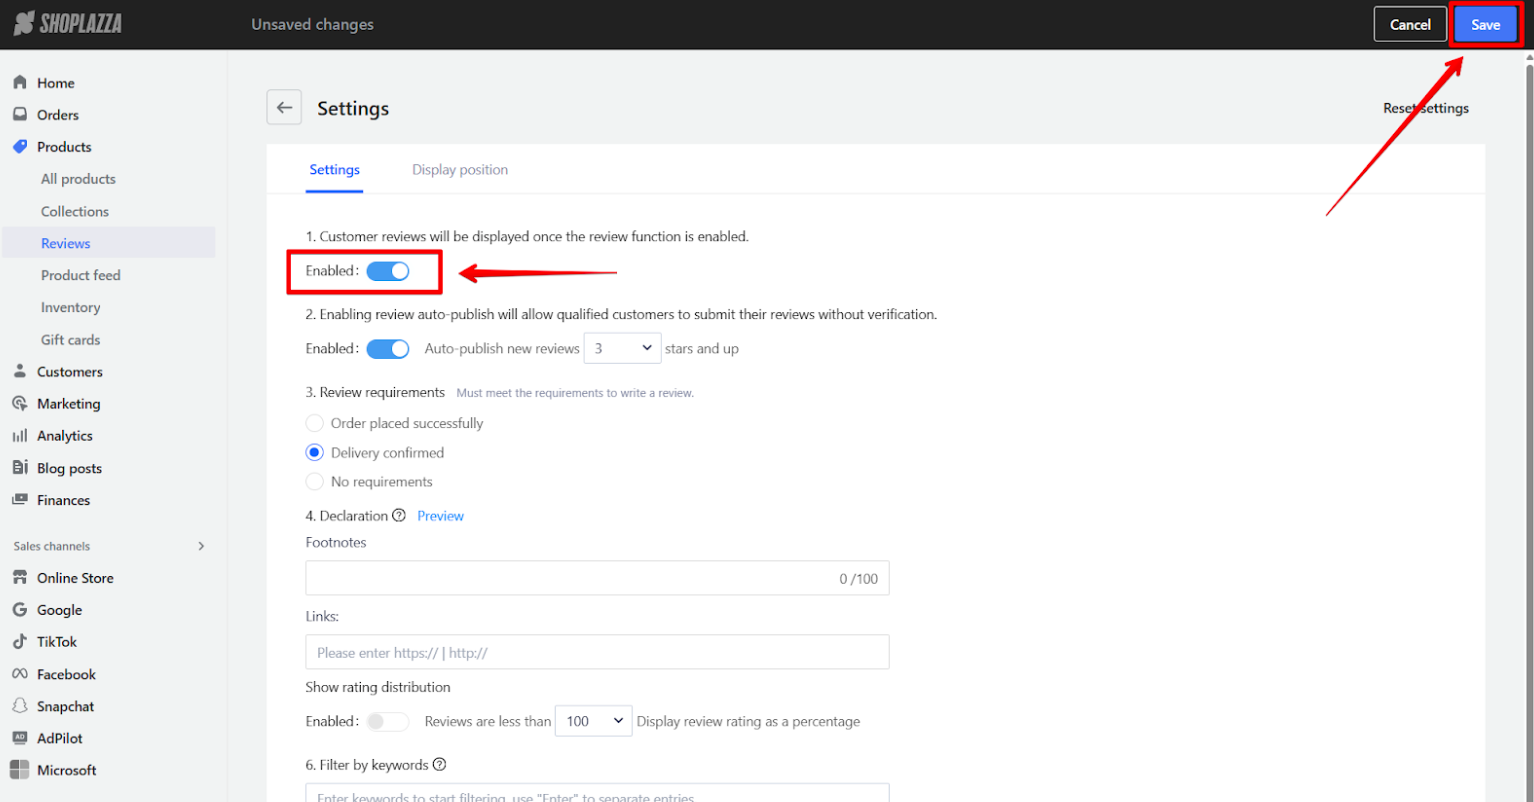
Task: Click the back arrow beside Settings
Action: click(x=284, y=108)
